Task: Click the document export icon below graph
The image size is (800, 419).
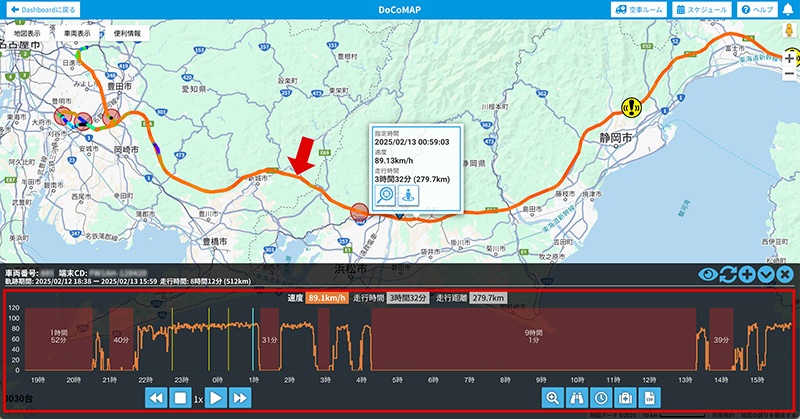Action: click(649, 398)
